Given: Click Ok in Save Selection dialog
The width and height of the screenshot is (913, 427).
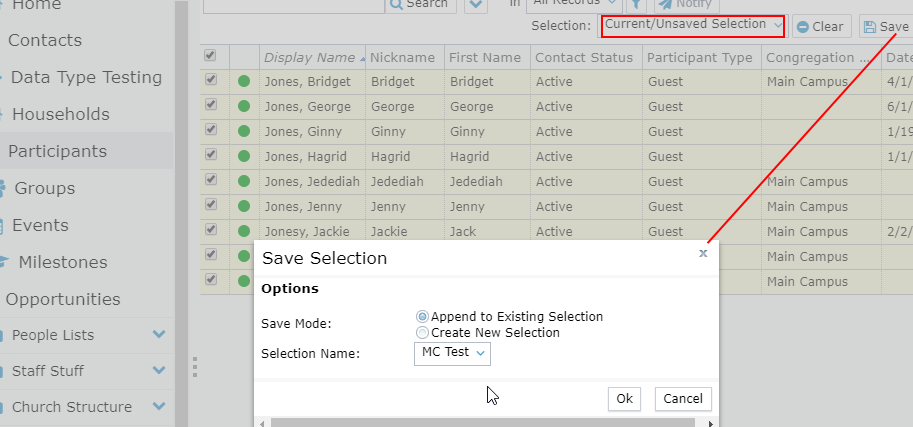Looking at the screenshot, I should pyautogui.click(x=624, y=399).
